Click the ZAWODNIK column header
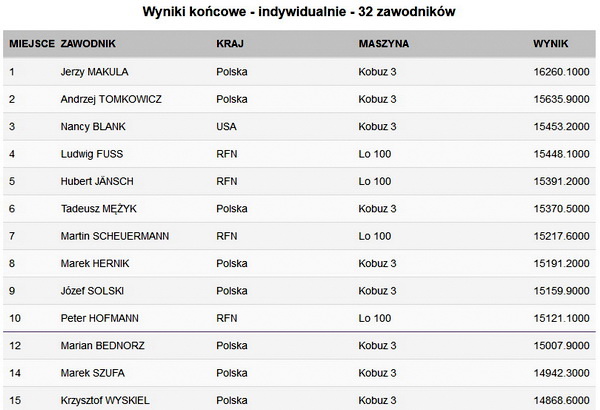This screenshot has width=600, height=410. coord(89,45)
